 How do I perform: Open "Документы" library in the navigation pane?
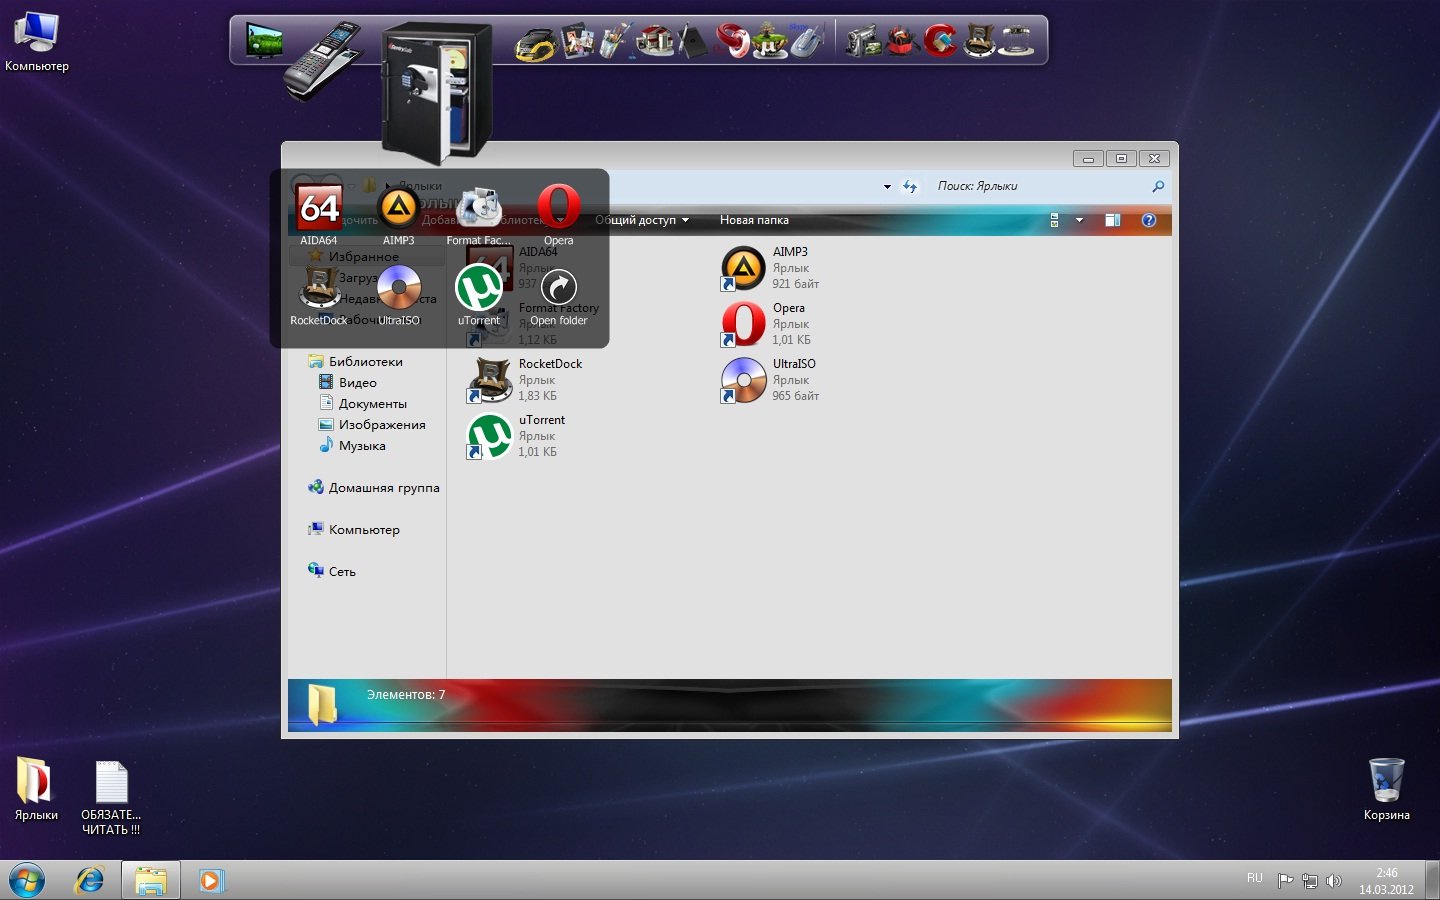[x=363, y=404]
